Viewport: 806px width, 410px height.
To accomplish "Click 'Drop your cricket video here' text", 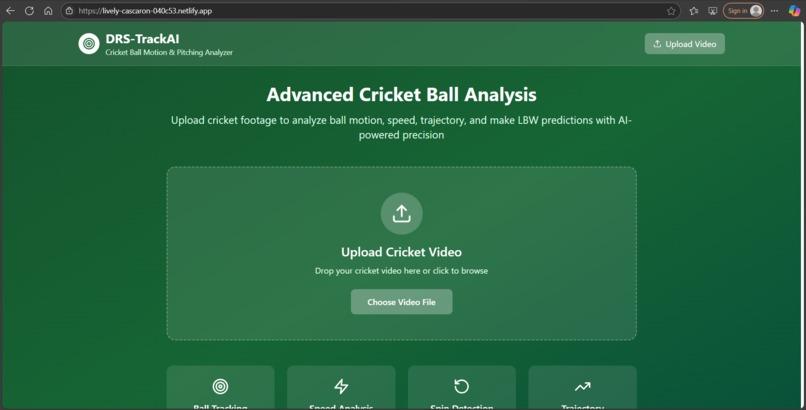I will click(x=401, y=271).
